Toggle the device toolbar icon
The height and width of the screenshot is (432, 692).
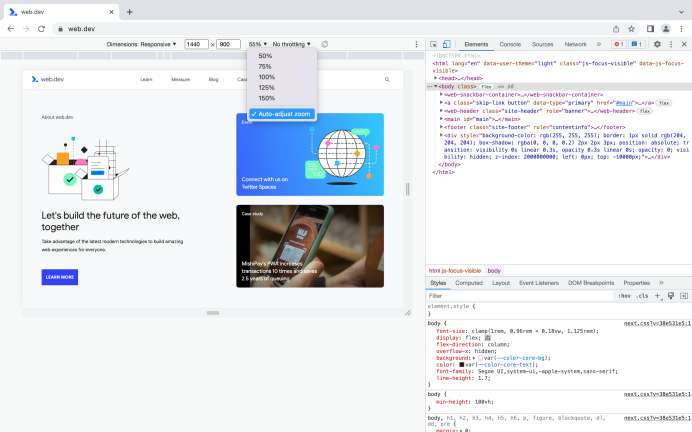click(447, 44)
